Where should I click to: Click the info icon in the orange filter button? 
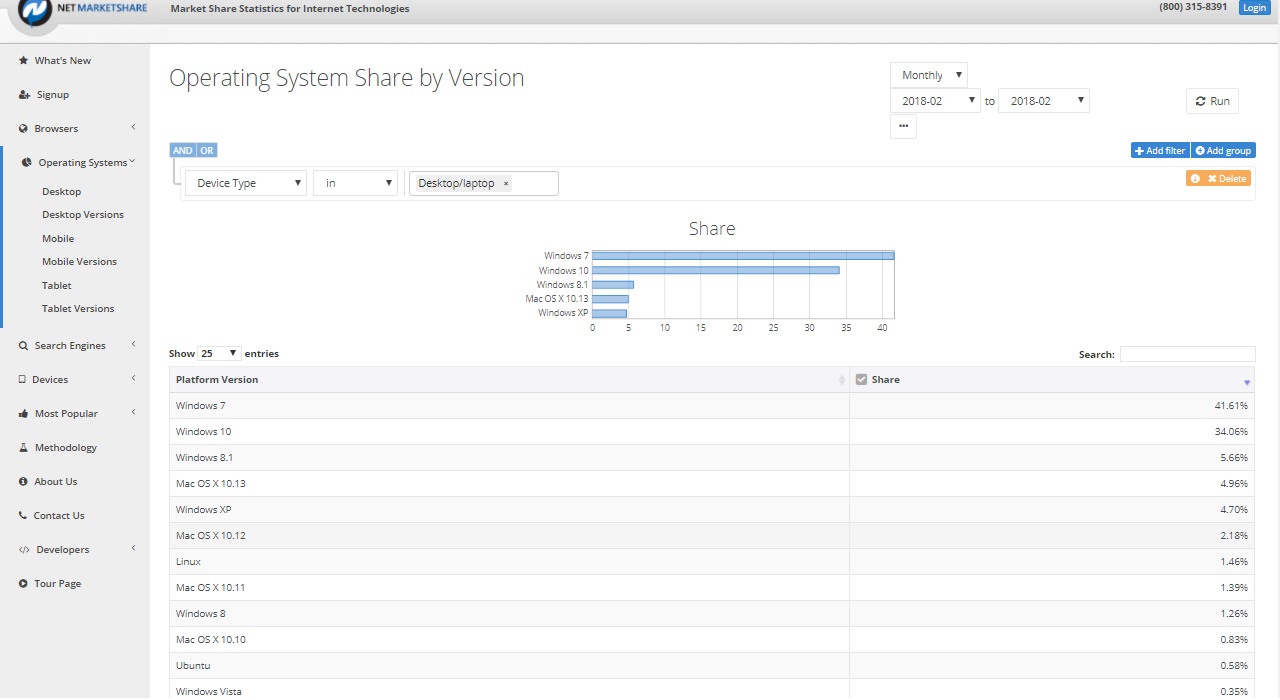(x=1195, y=179)
